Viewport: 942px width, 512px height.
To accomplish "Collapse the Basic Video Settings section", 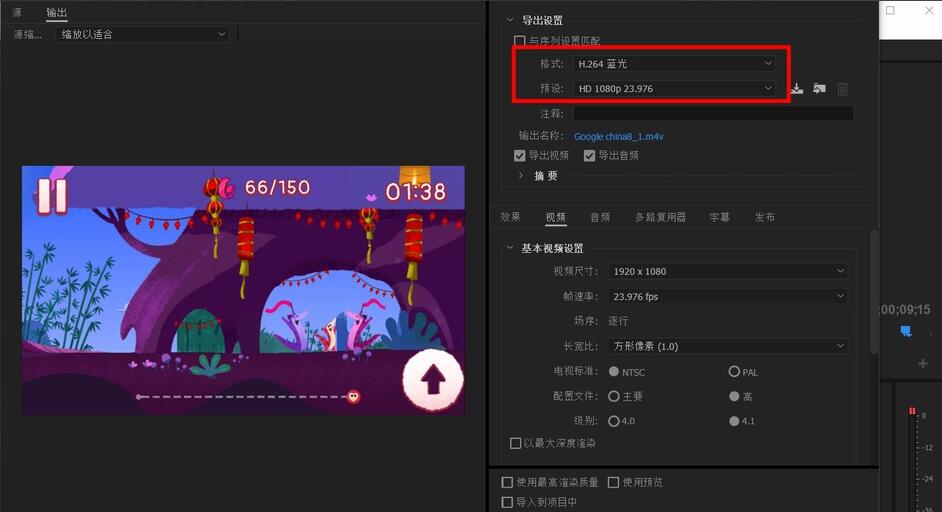I will point(510,248).
